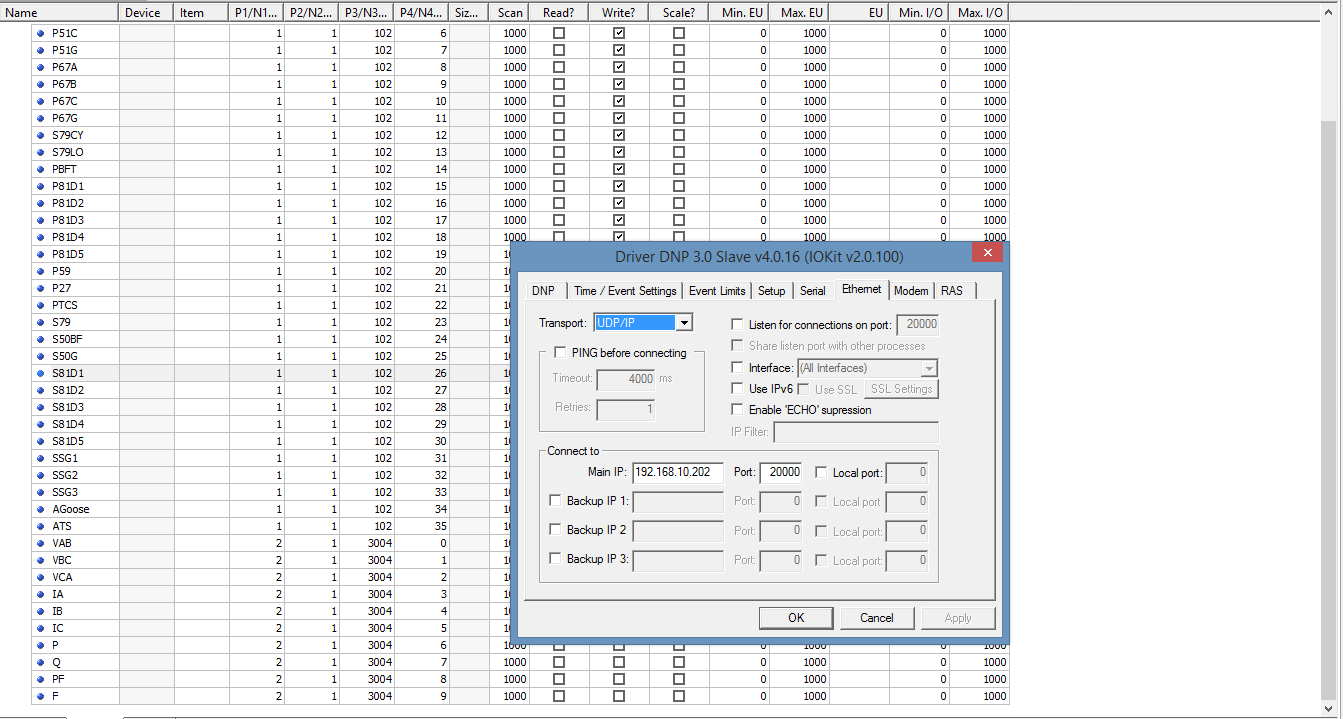Click the blue icon next to S81D3

point(40,407)
